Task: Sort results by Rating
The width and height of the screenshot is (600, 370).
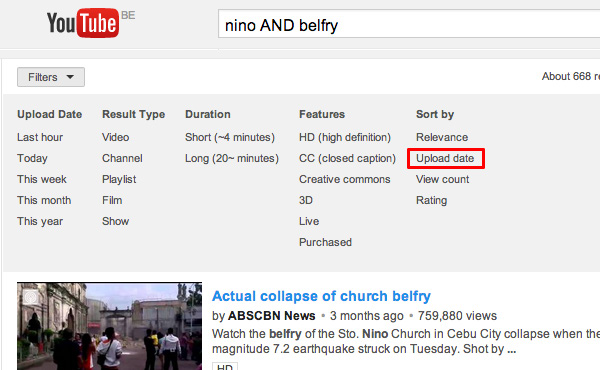Action: point(431,200)
